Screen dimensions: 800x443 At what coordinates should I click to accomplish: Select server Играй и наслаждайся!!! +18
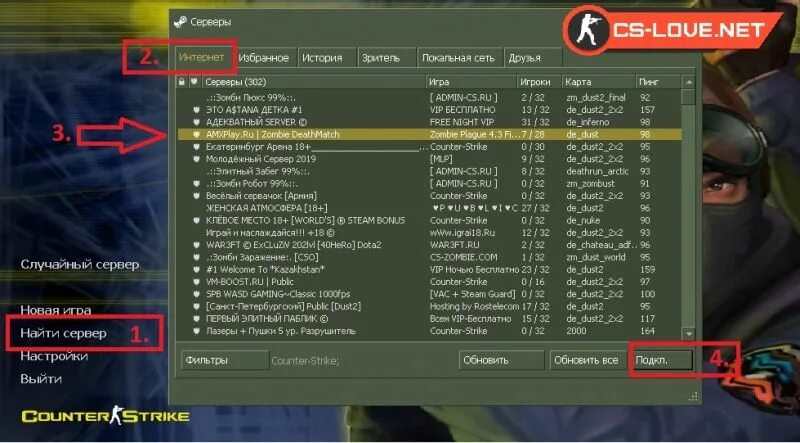pyautogui.click(x=429, y=233)
